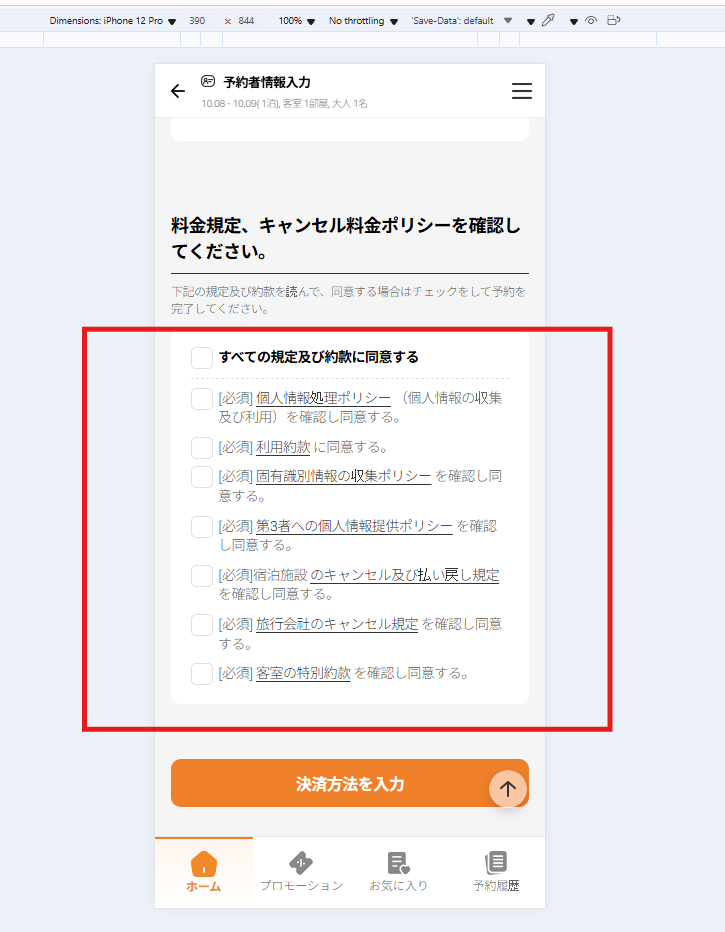This screenshot has width=725, height=932.
Task: Check すべての規定及び約款に同意する checkbox
Action: [202, 358]
